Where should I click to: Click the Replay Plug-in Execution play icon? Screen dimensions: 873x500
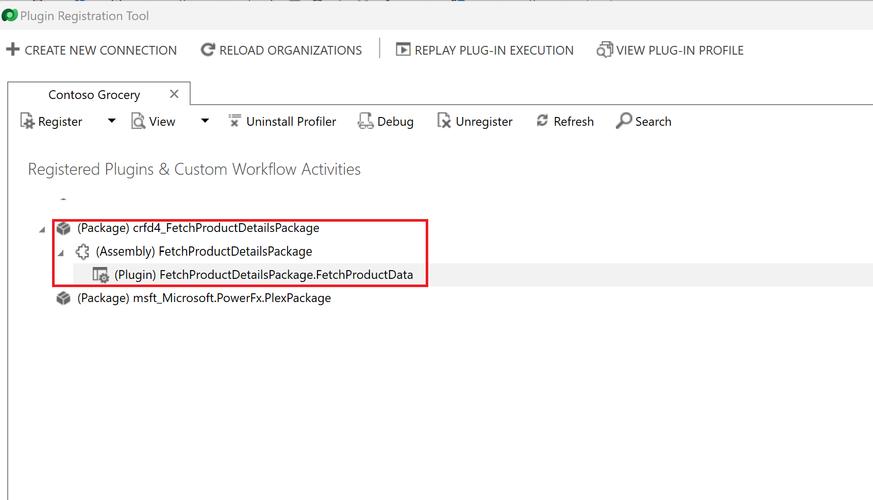pos(403,50)
